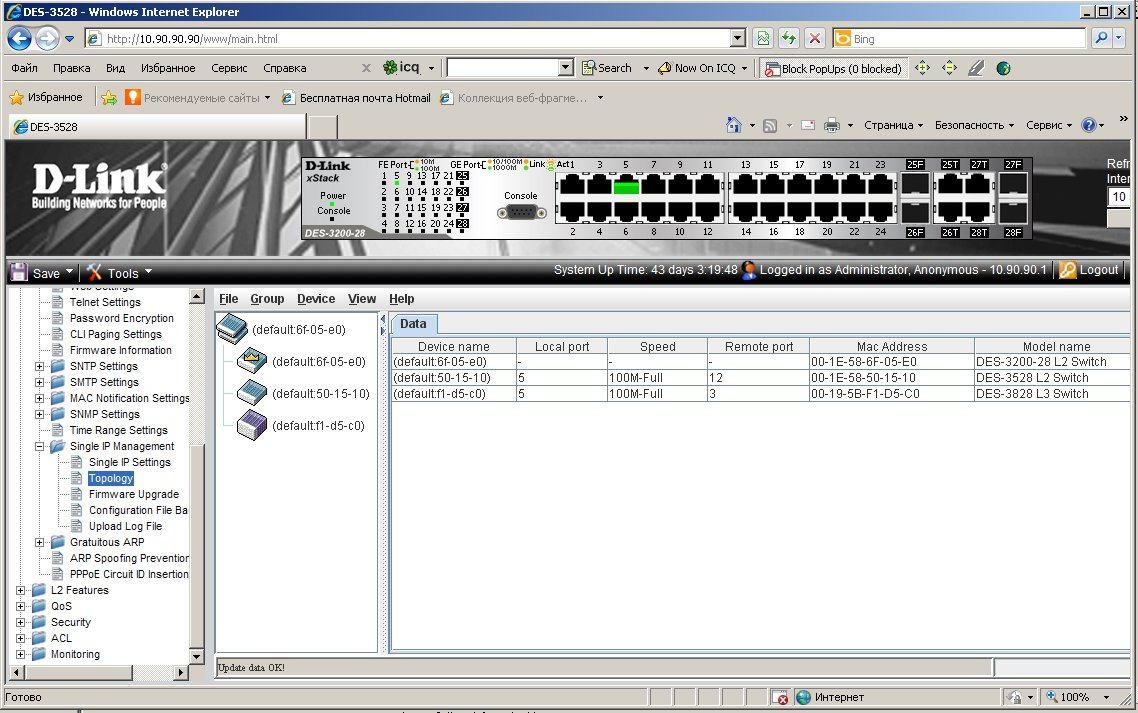Open the Вид menu
The image size is (1138, 713).
click(x=115, y=68)
